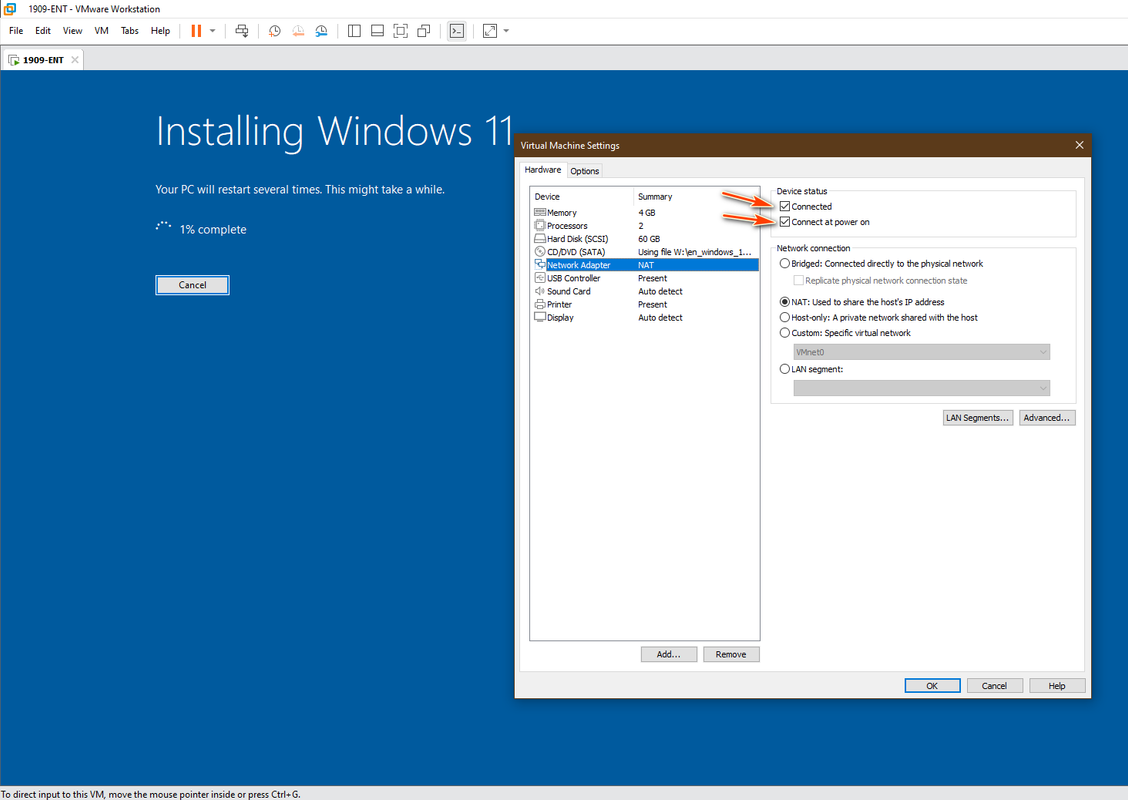Toggle the thumbnail bar view icon
This screenshot has width=1128, height=800.
[x=377, y=31]
